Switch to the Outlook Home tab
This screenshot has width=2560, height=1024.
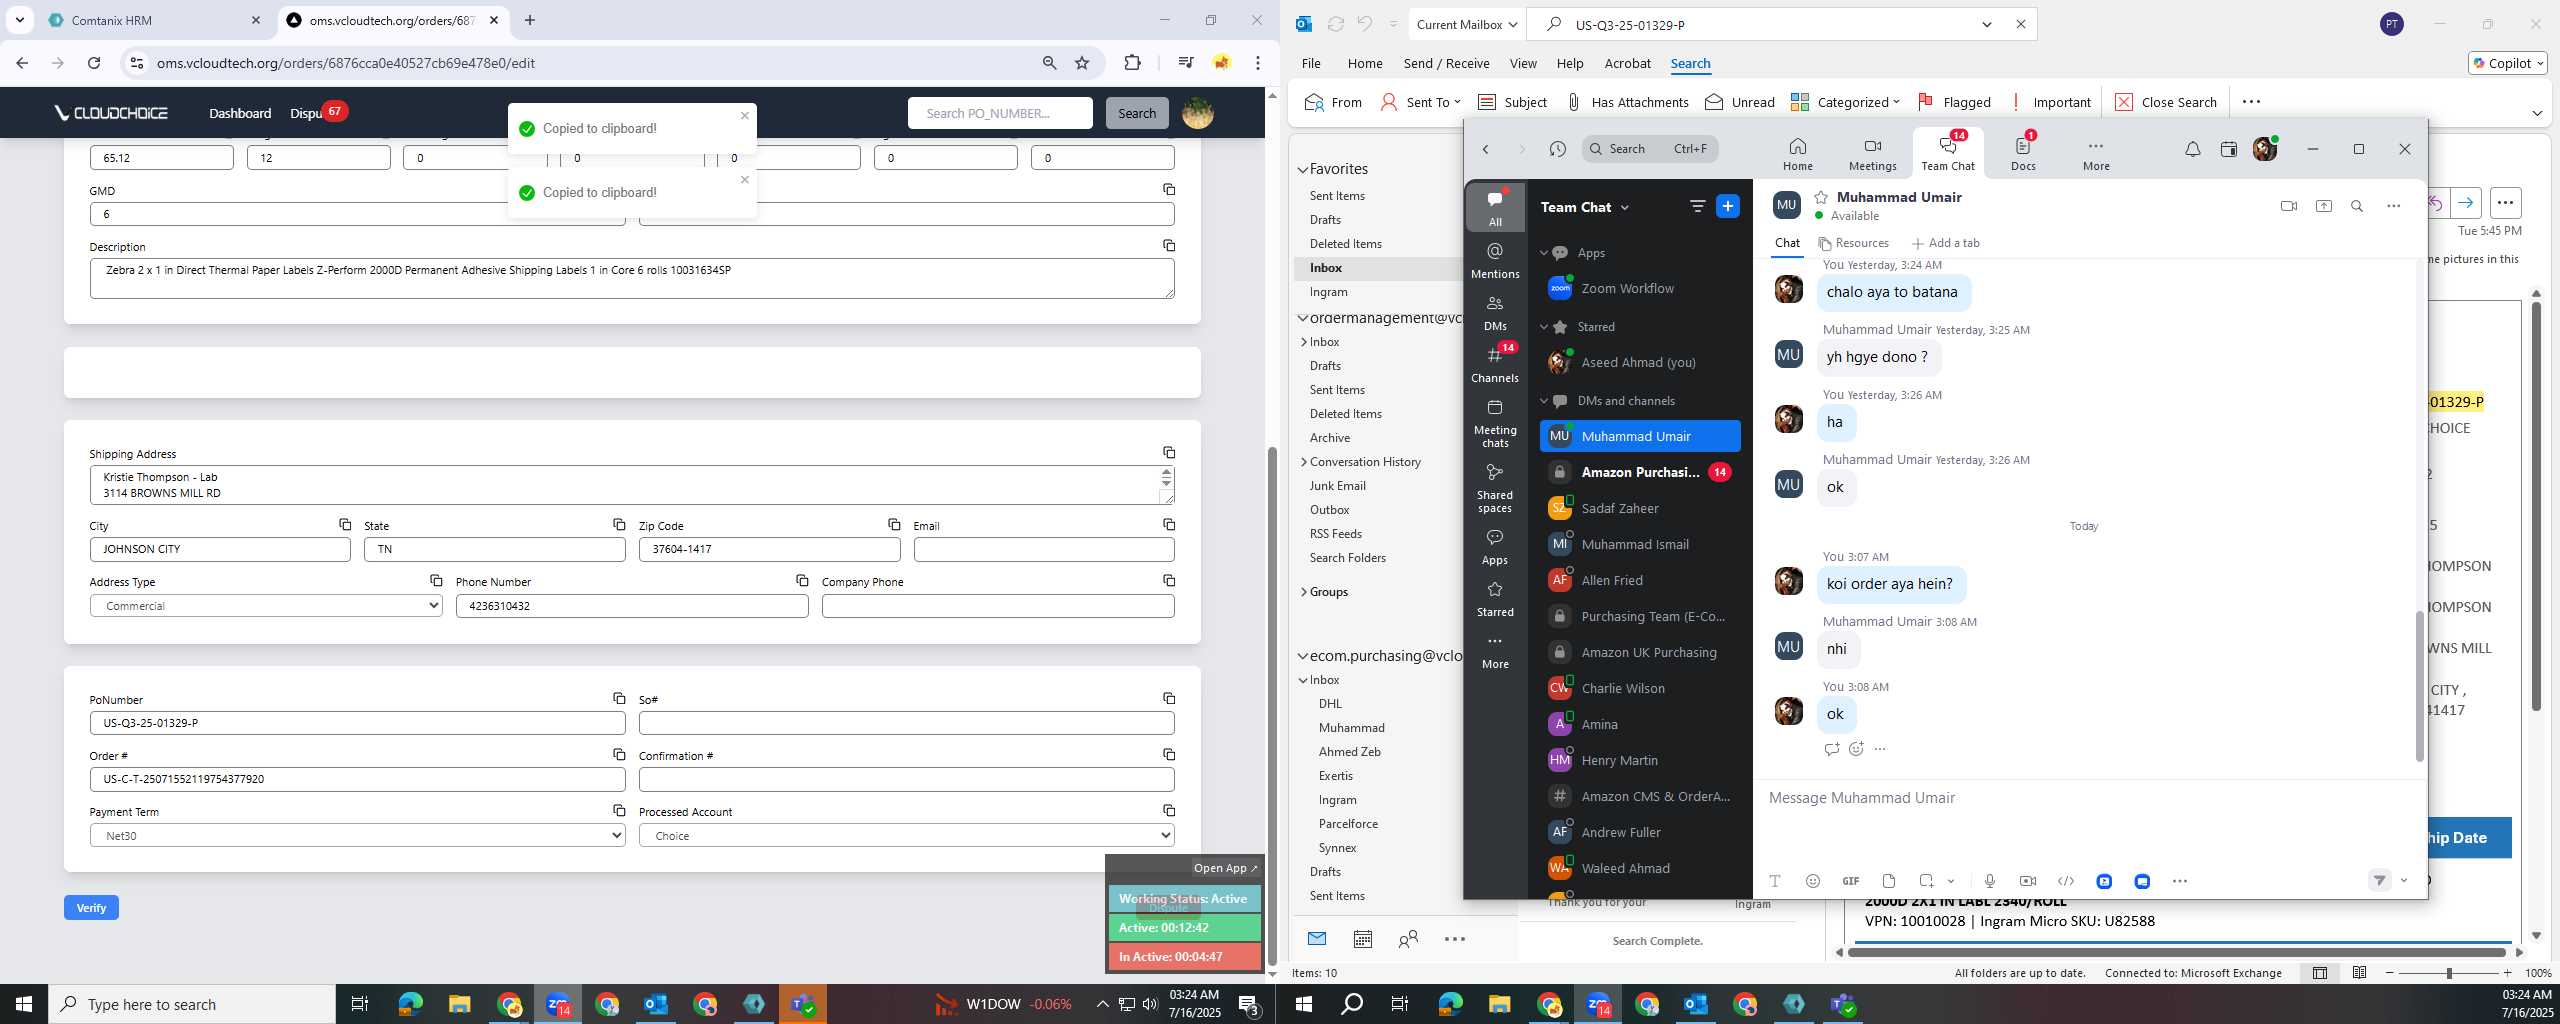click(x=1365, y=63)
